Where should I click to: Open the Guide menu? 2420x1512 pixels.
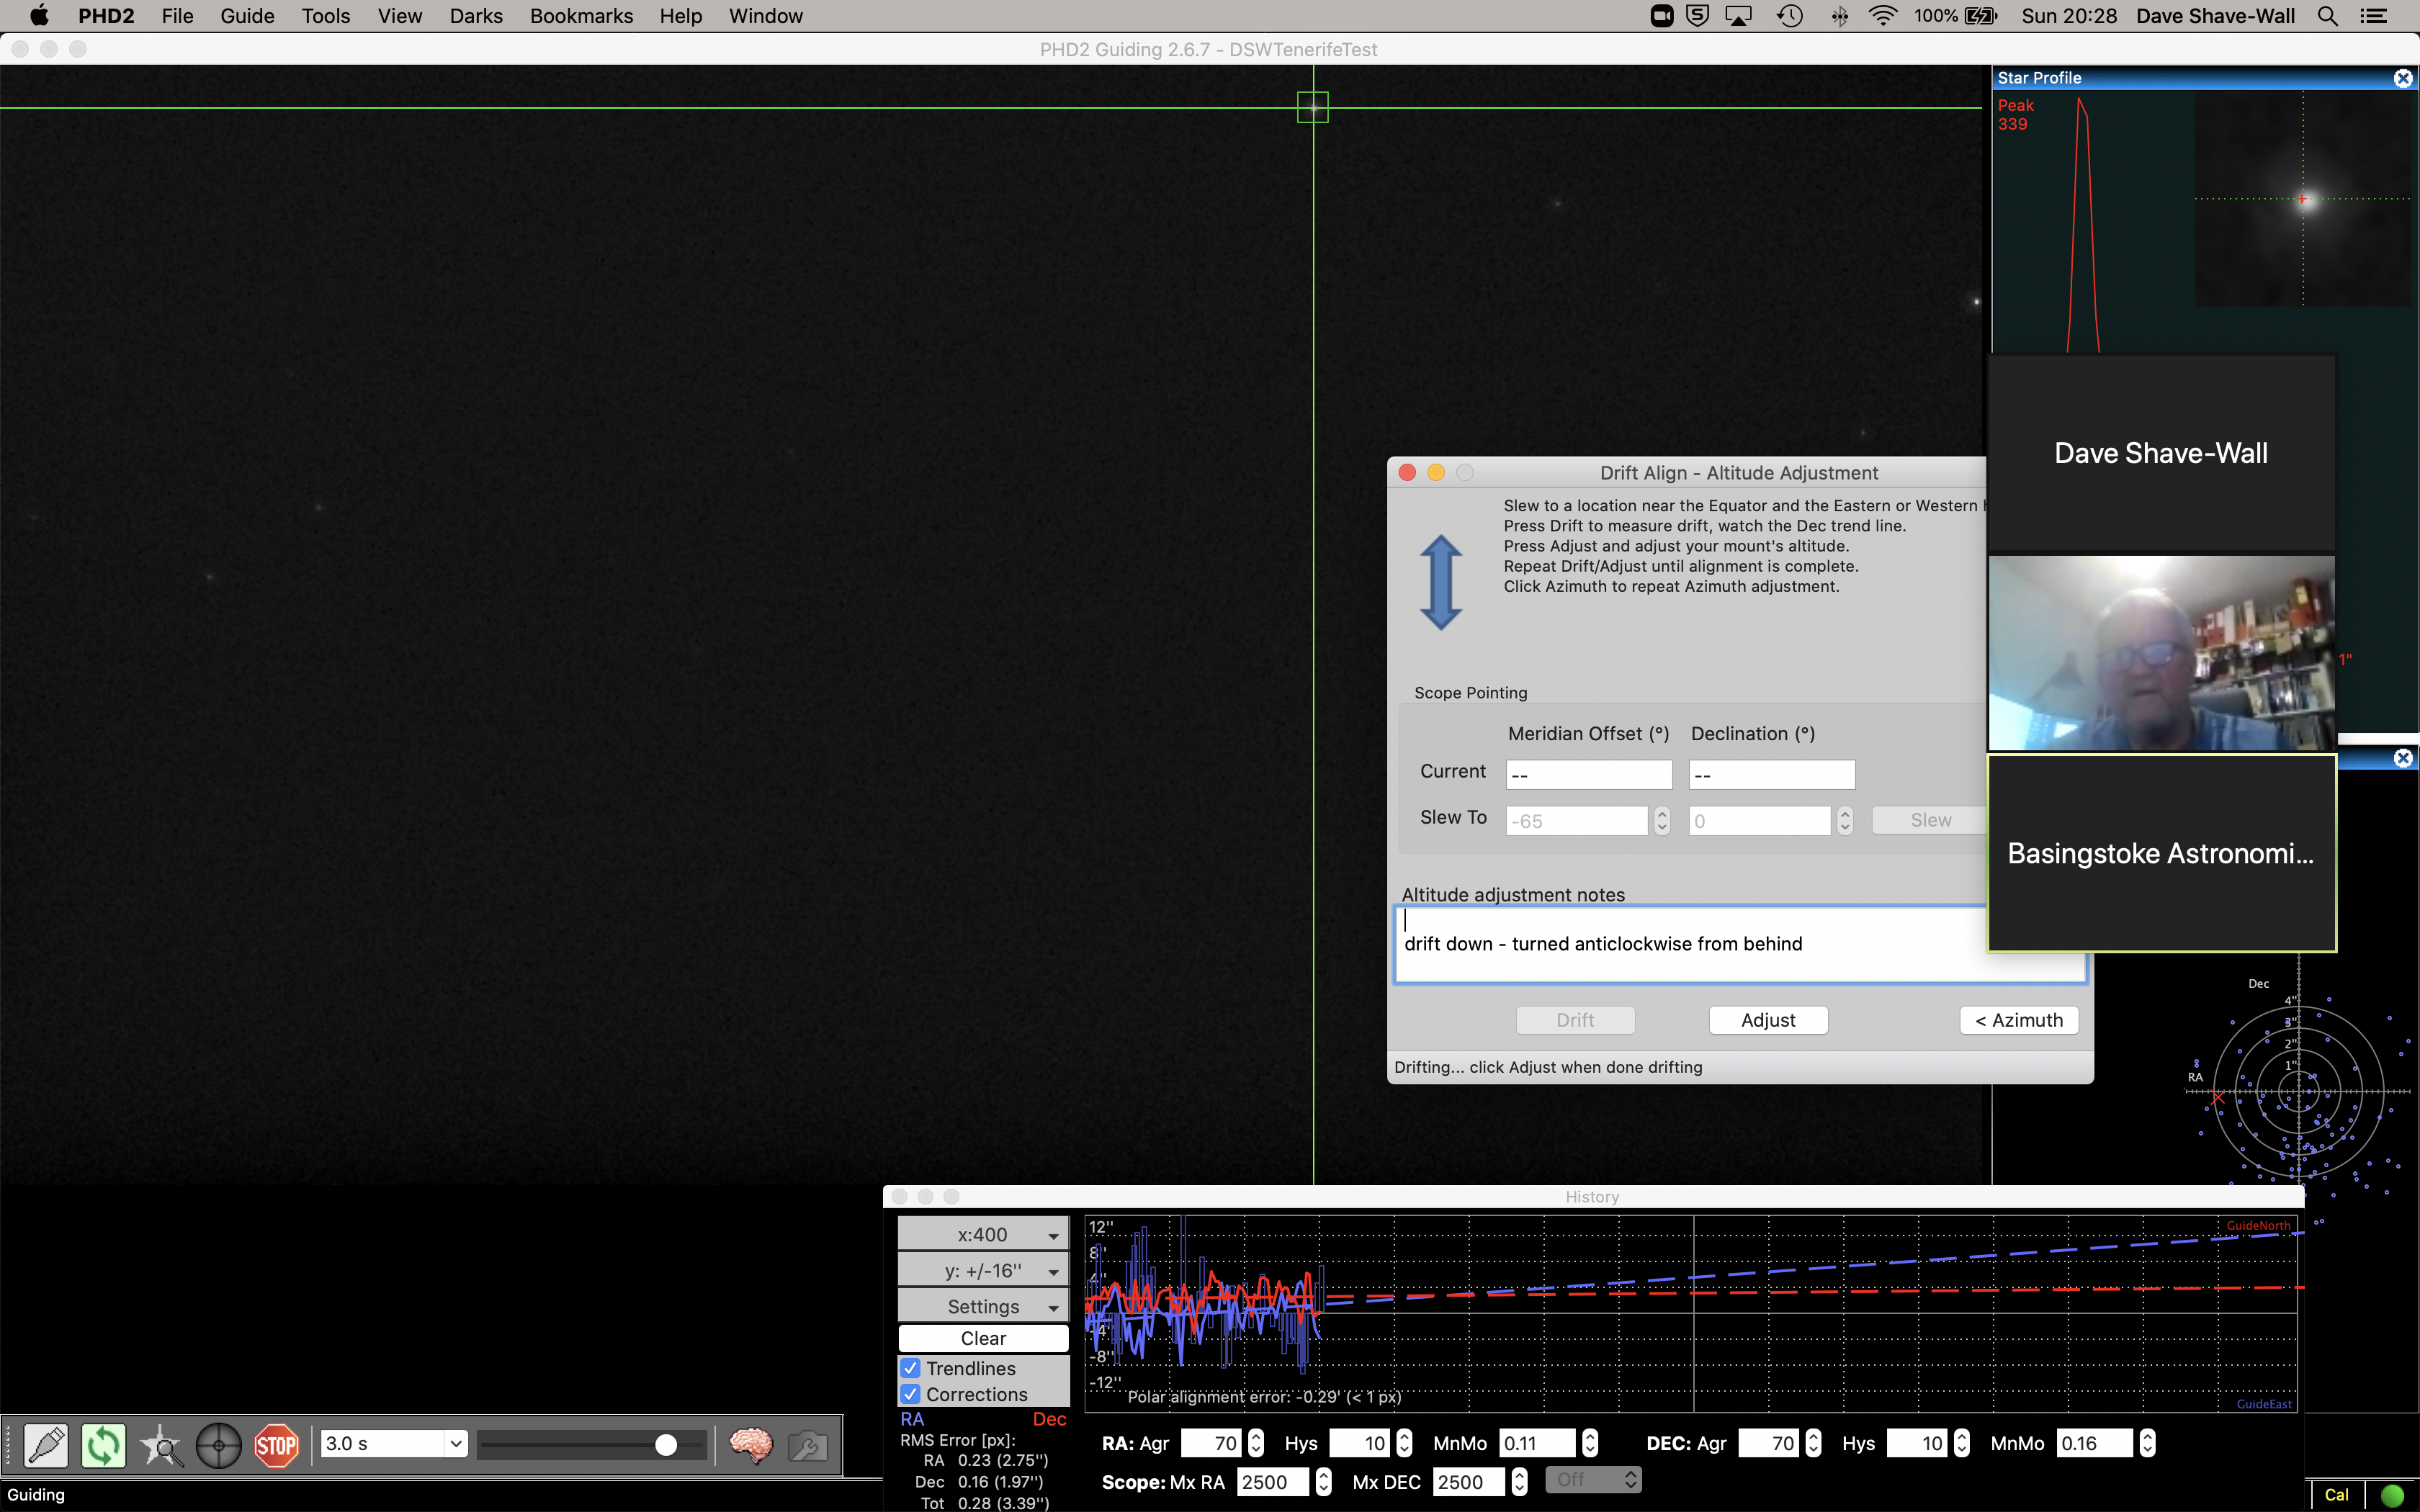tap(247, 16)
